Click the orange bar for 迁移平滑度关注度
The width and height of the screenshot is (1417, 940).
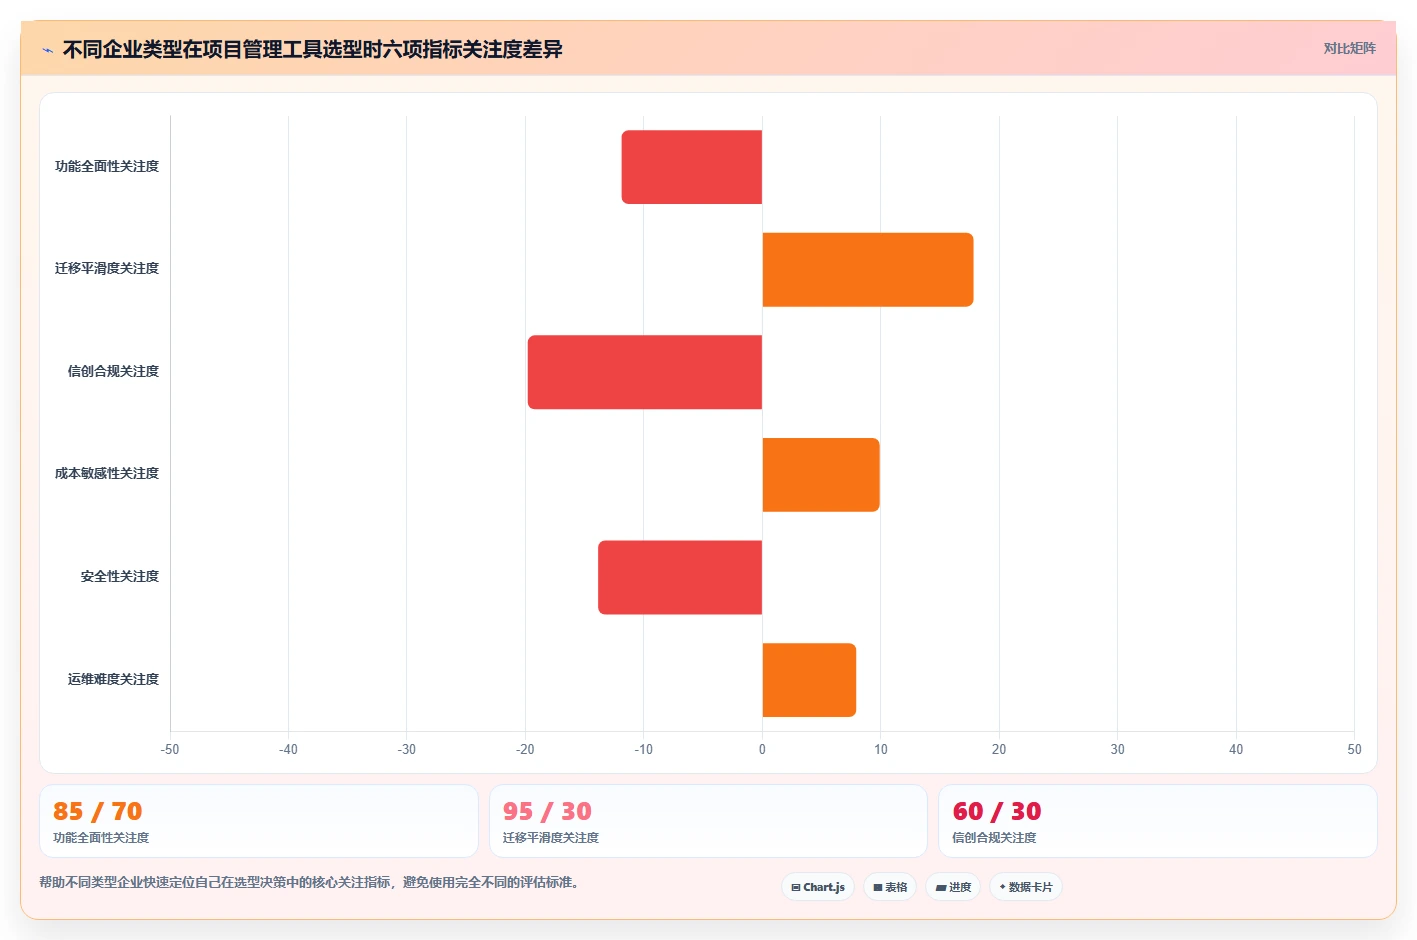(x=868, y=270)
